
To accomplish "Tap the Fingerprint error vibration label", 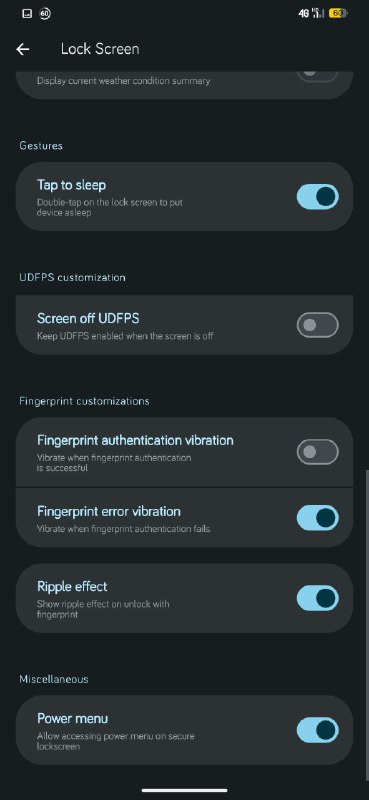I will pos(109,511).
